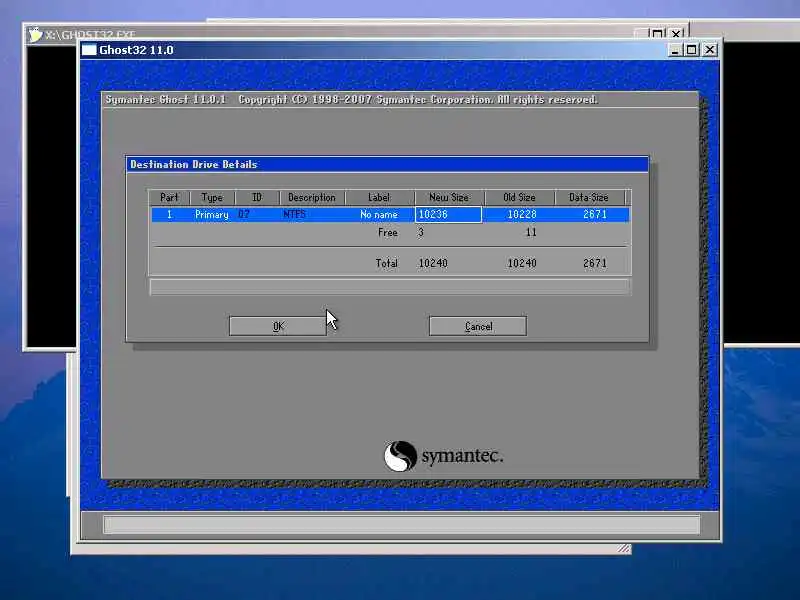Click the Old Size column header

click(x=519, y=197)
